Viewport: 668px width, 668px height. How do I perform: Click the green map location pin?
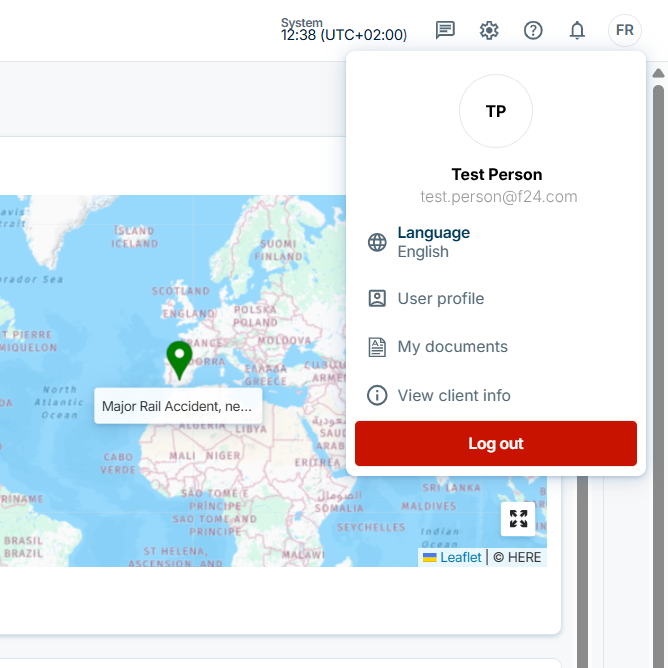point(179,360)
